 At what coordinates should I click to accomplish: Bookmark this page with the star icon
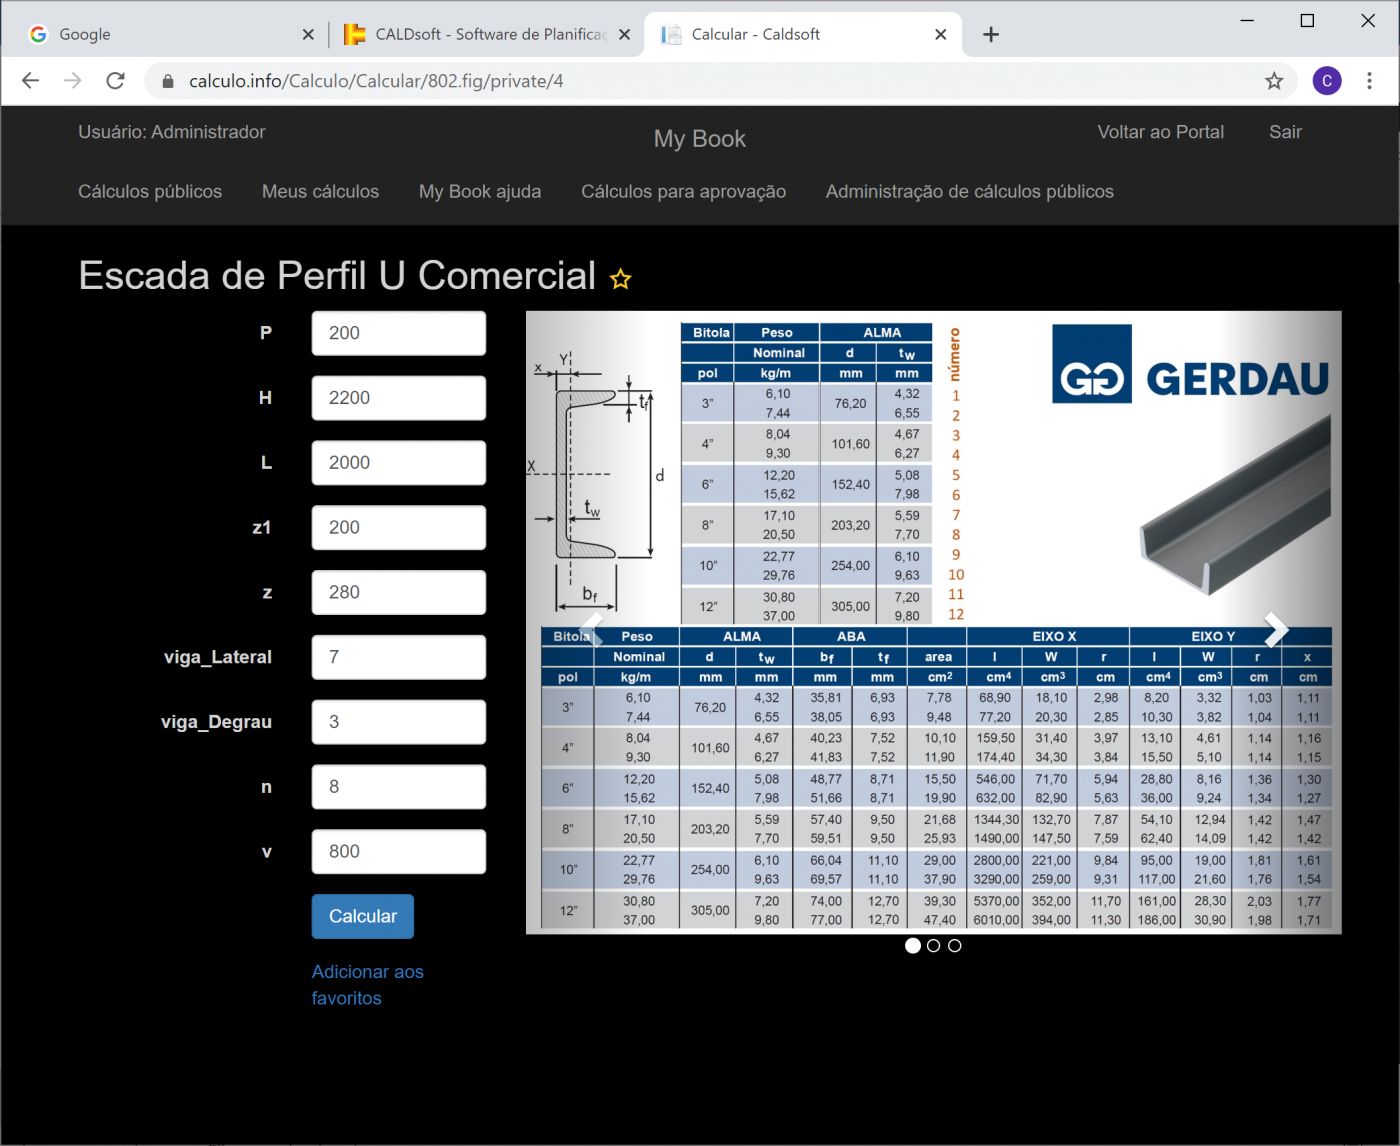(1273, 81)
